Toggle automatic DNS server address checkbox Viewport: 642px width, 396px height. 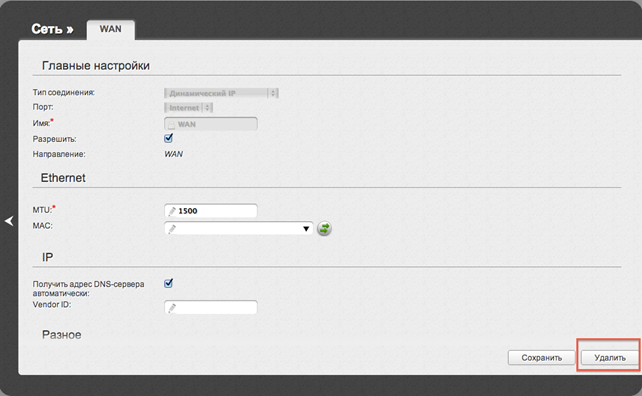tap(168, 283)
